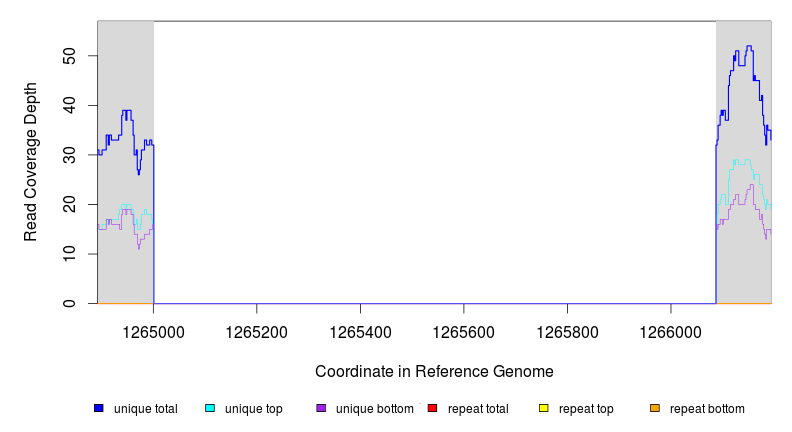Click the "Read Coverage Depth" axis title
Screen dimensions: 792x432
tap(31, 162)
